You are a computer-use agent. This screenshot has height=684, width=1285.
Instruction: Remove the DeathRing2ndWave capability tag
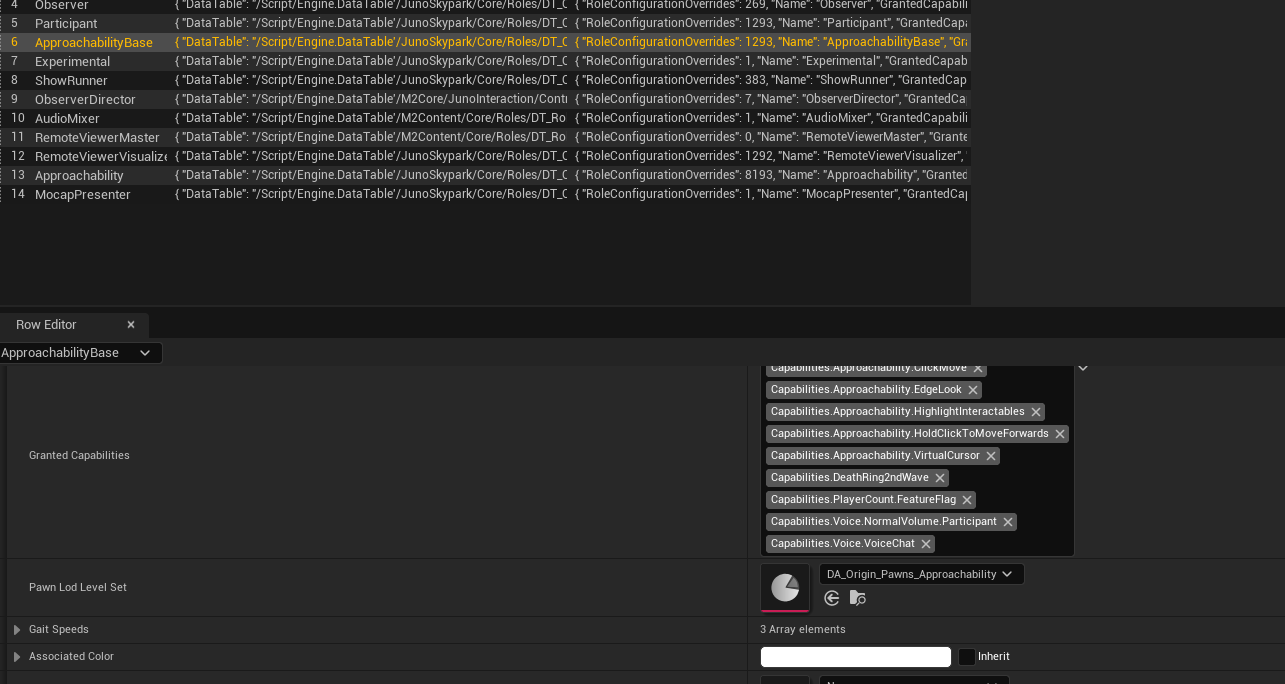(940, 478)
